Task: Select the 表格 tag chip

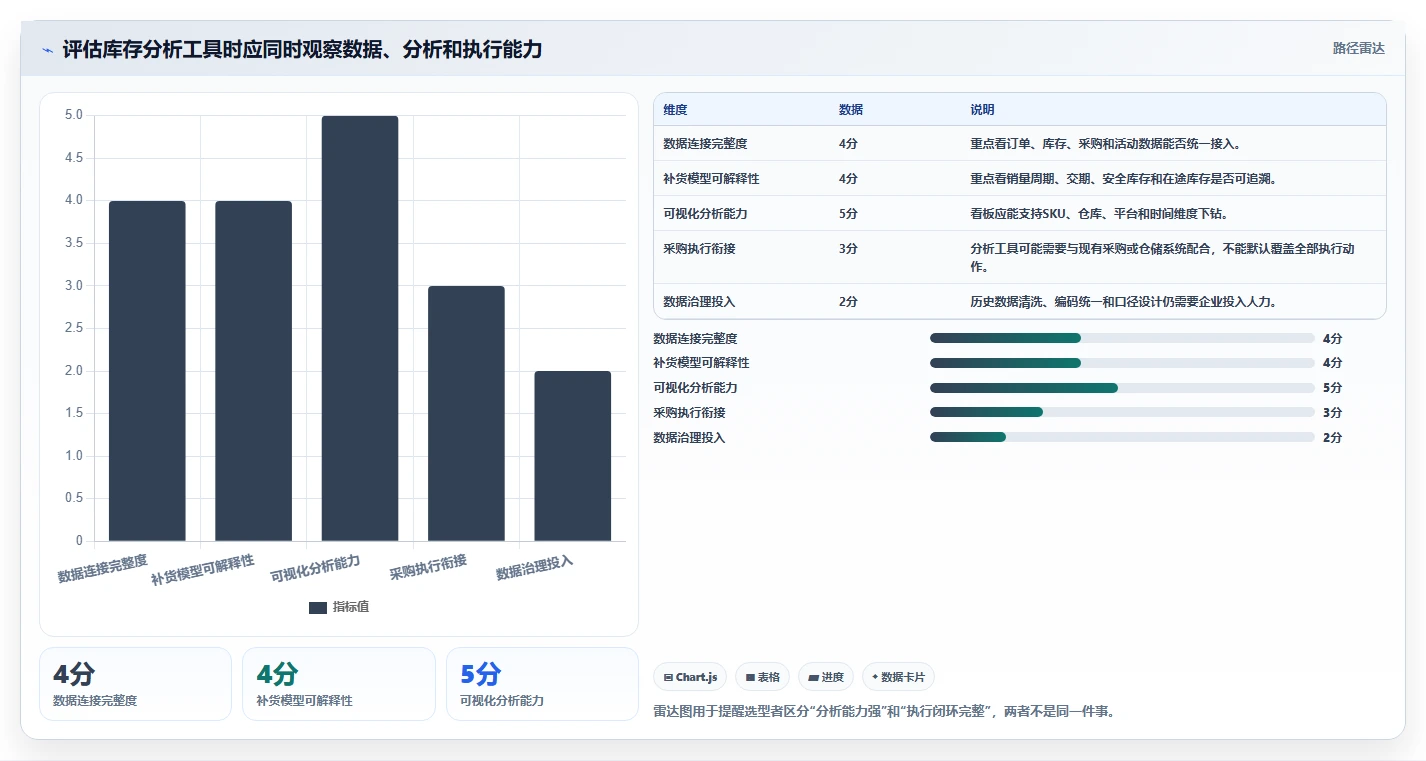Action: tap(762, 677)
